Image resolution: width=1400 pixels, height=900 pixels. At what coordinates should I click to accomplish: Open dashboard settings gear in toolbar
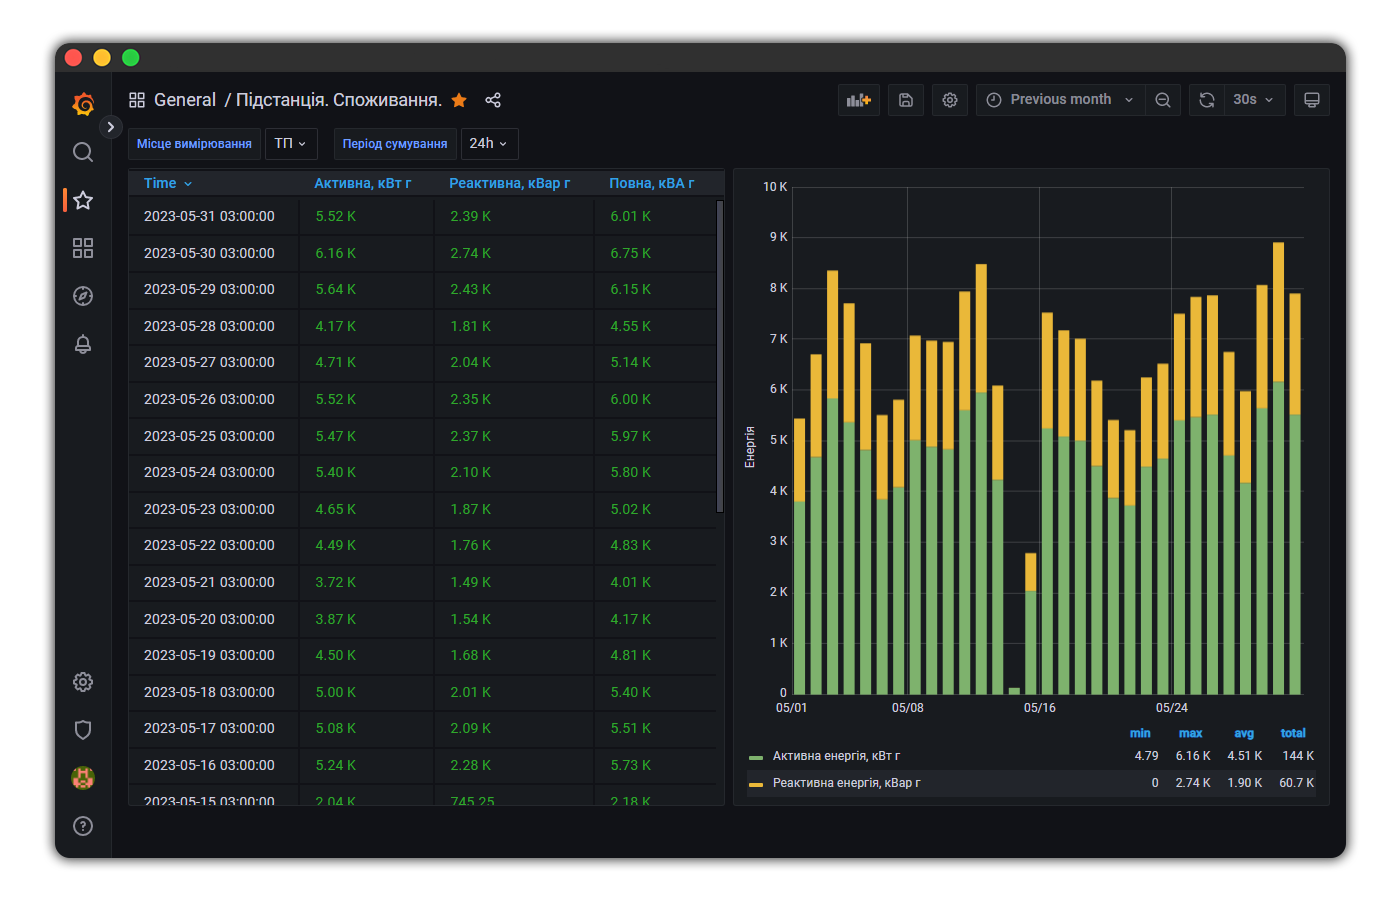coord(950,100)
